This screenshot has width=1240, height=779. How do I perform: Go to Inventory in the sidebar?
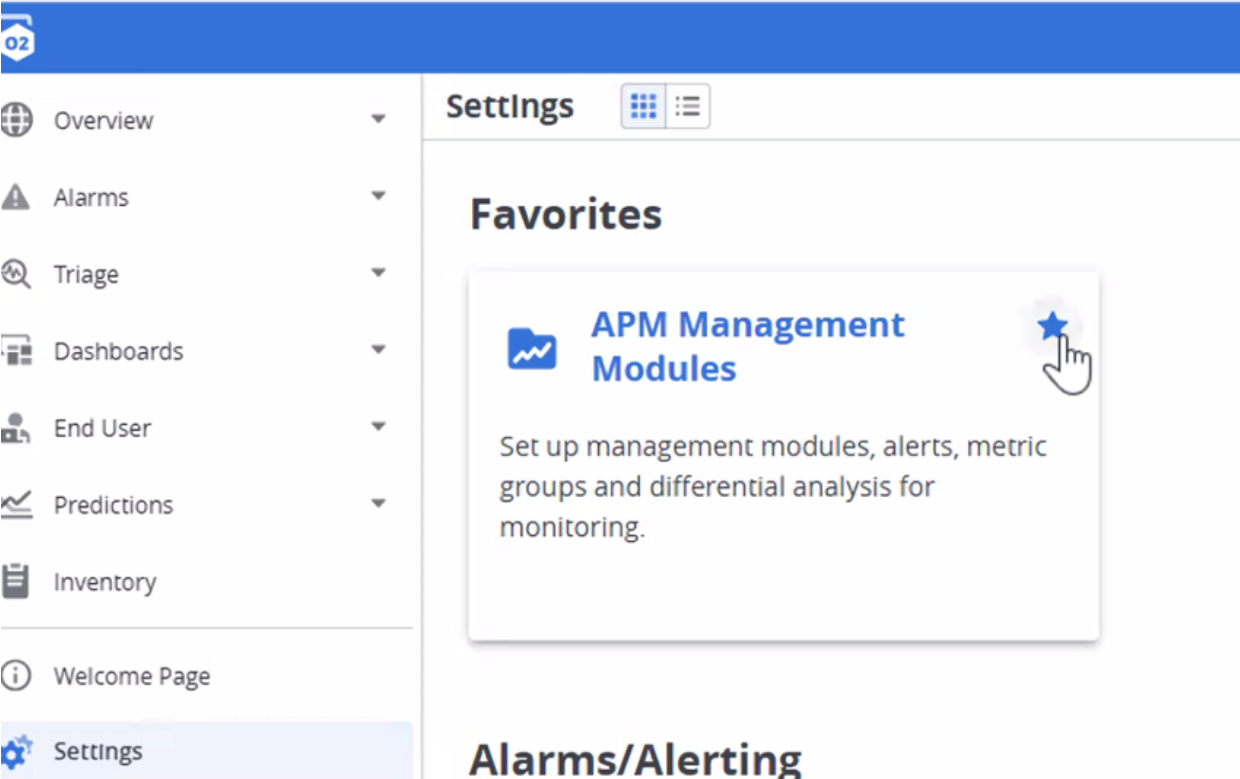pyautogui.click(x=105, y=582)
